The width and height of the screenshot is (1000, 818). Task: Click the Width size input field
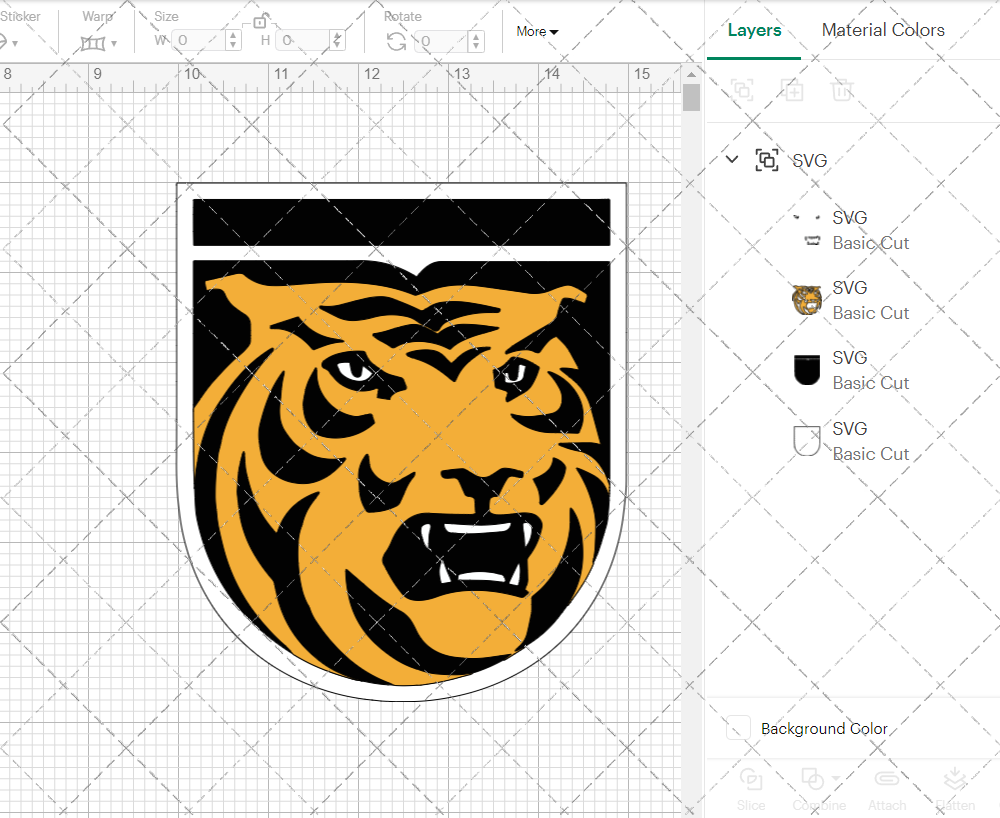[198, 41]
